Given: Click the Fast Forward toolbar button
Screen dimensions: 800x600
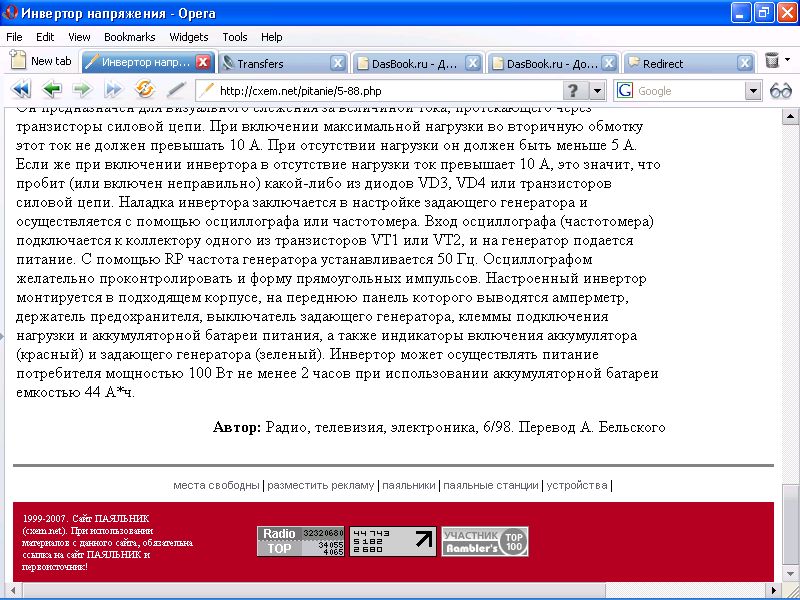Looking at the screenshot, I should 113,90.
